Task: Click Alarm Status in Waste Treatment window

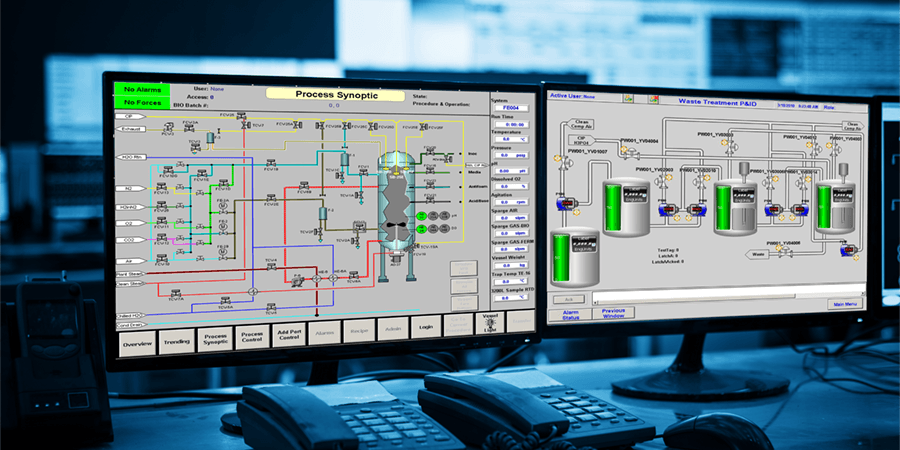Action: (x=570, y=315)
